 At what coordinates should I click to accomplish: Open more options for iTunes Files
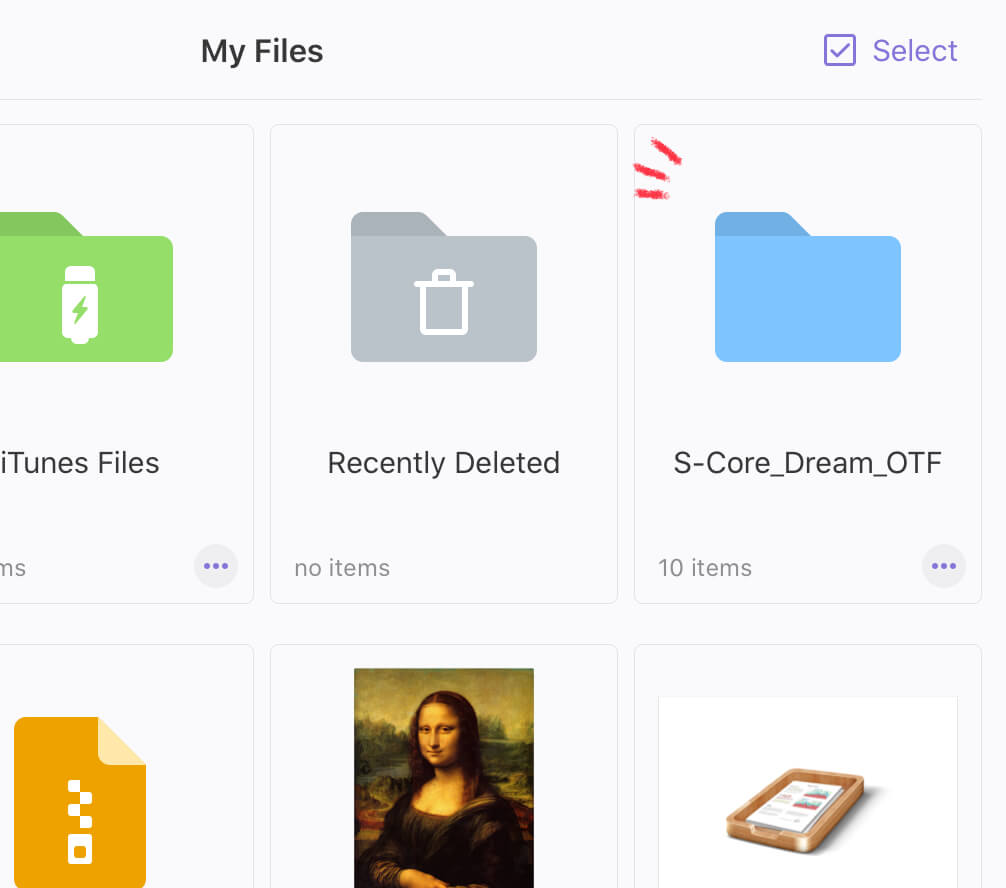pos(216,566)
